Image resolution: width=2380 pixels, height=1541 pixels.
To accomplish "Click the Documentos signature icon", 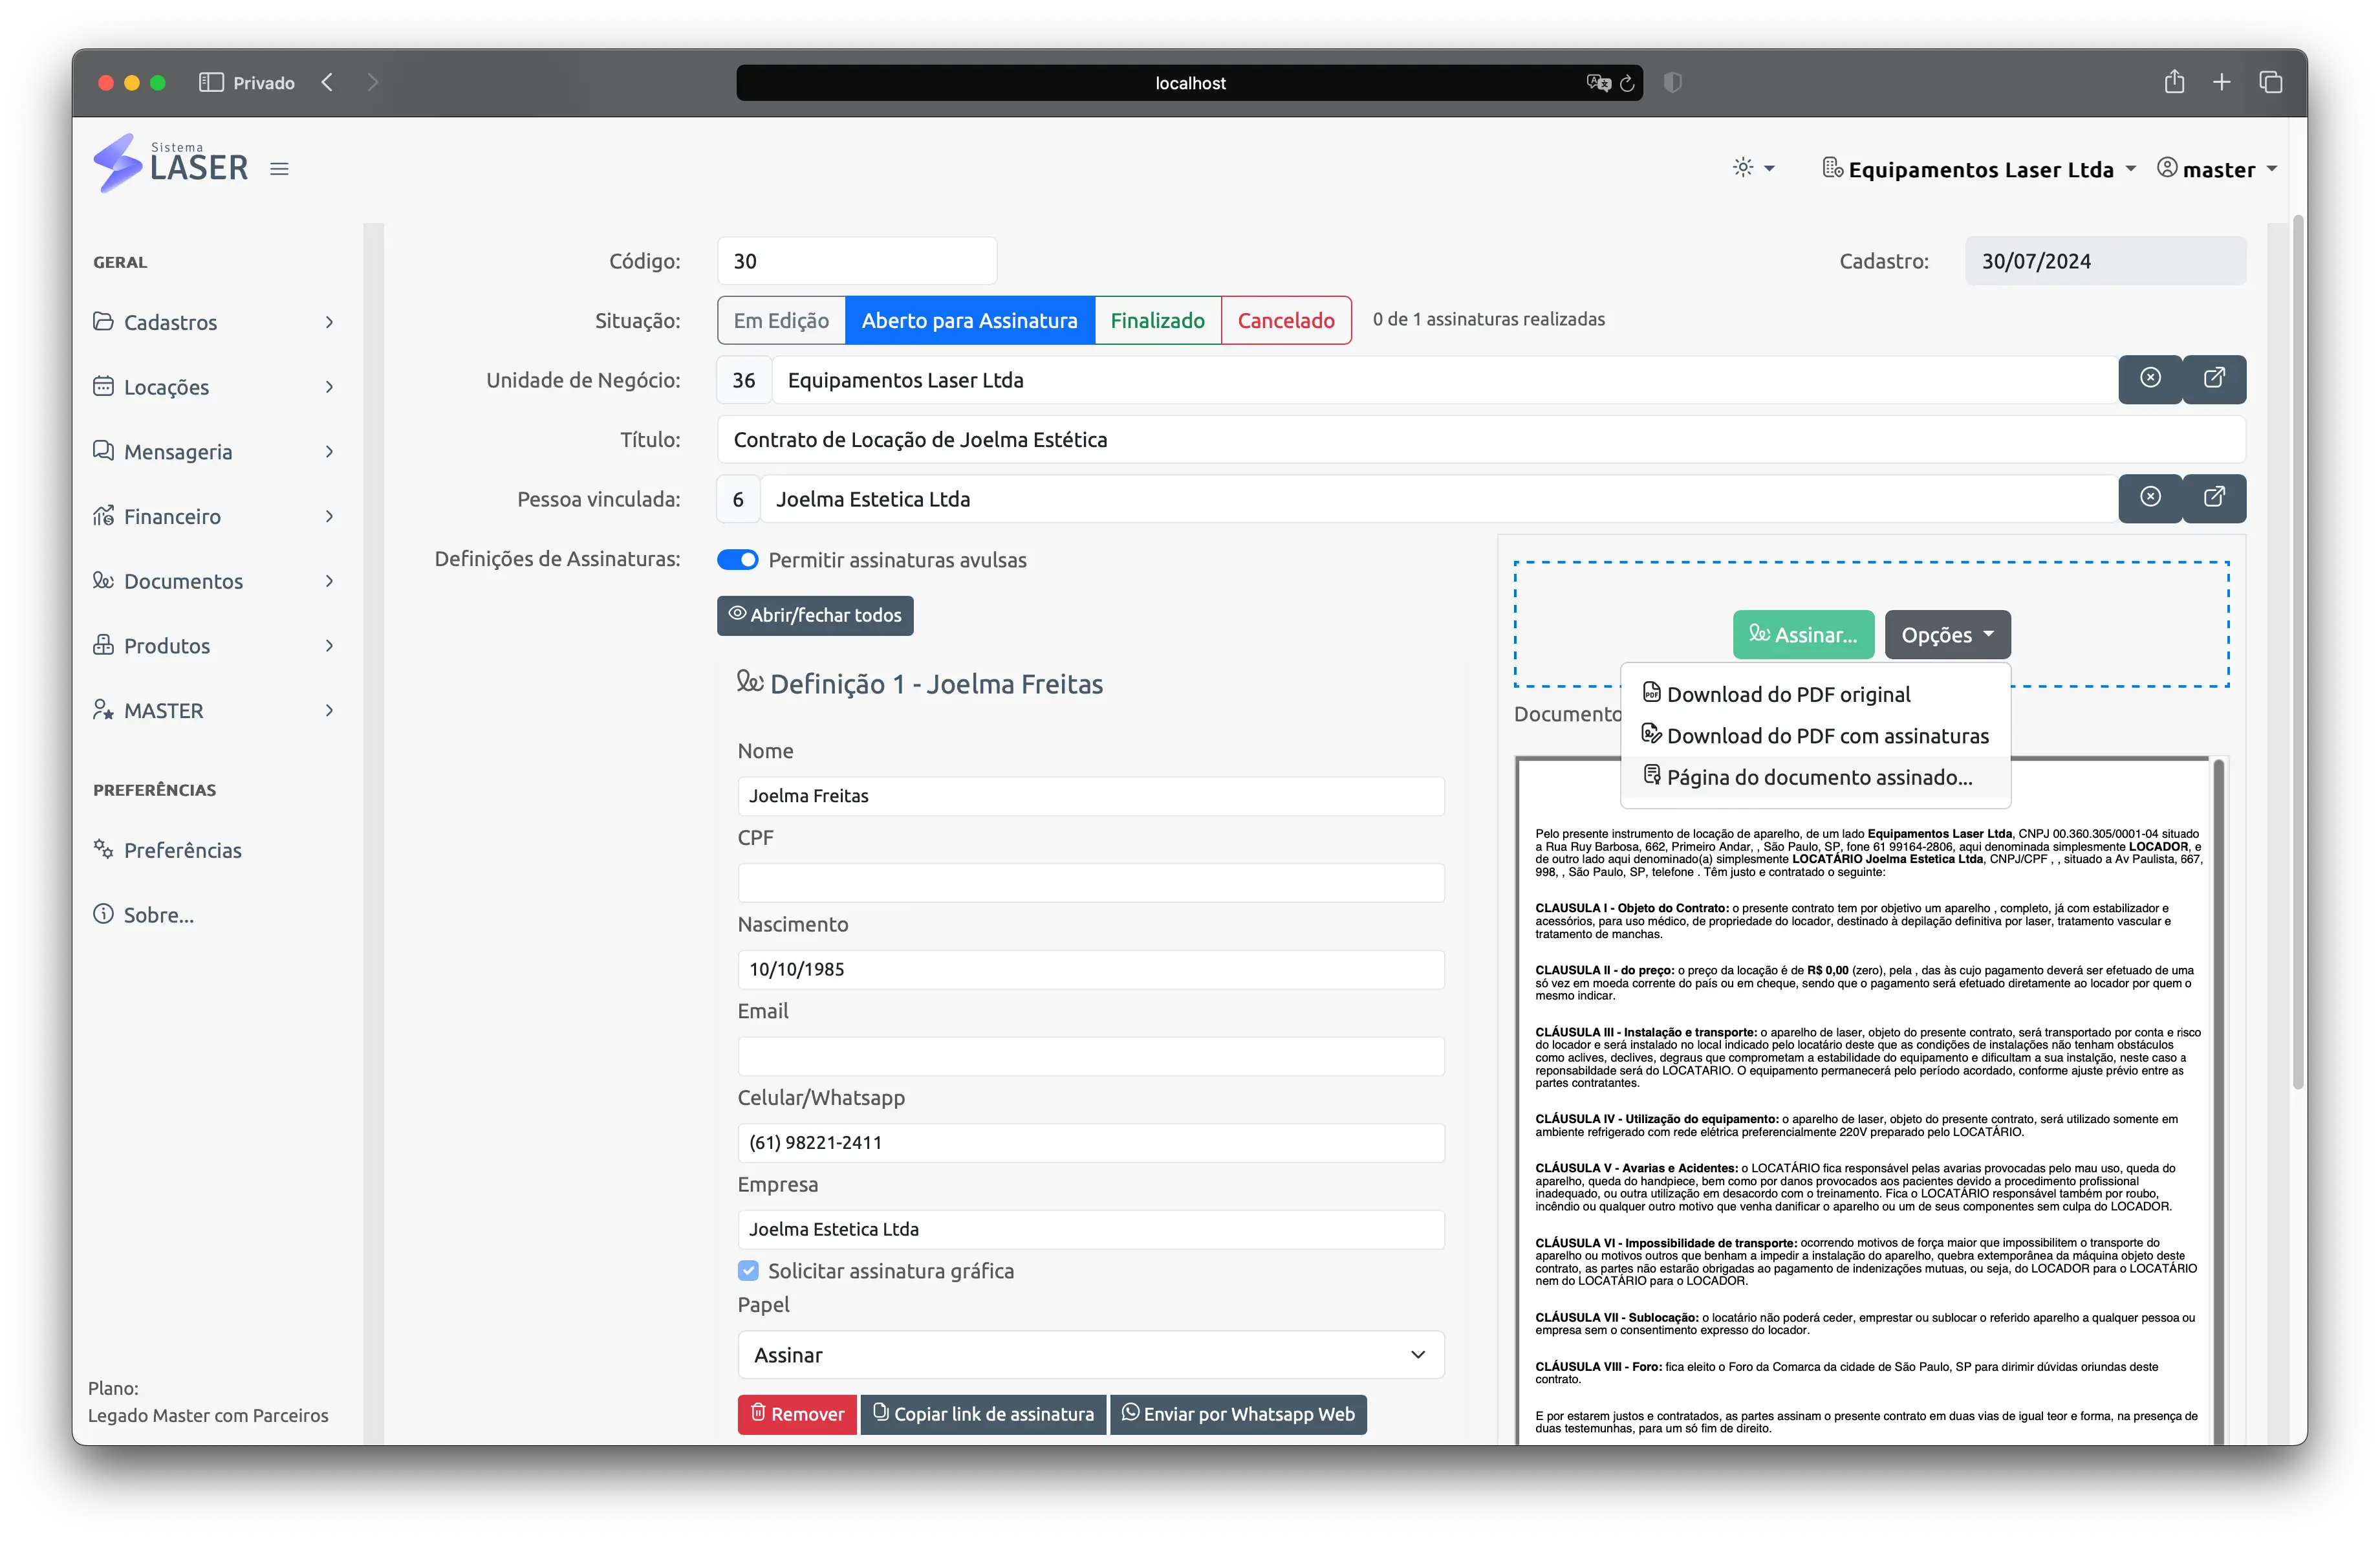I will [x=103, y=580].
